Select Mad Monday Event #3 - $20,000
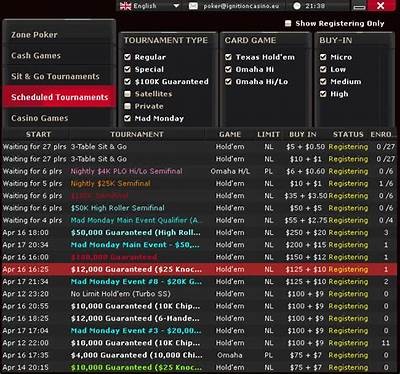The image size is (400, 374). [x=199, y=331]
